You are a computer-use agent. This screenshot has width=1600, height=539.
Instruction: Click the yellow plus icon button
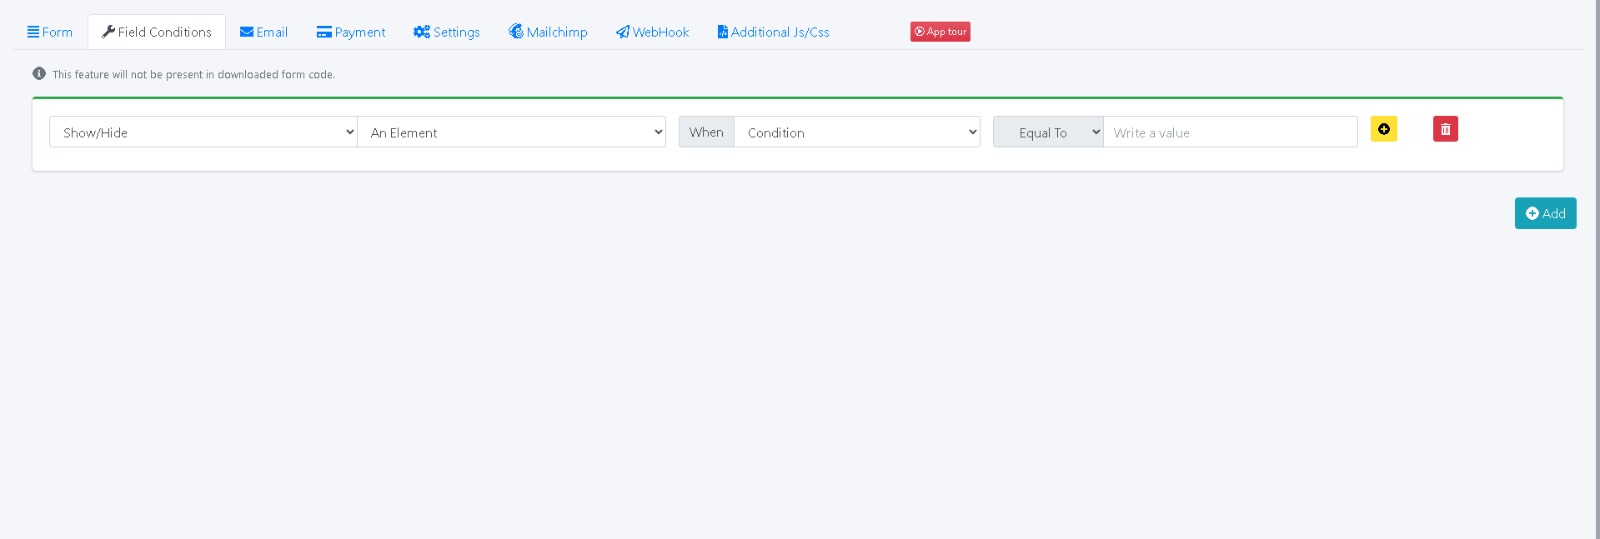(1384, 129)
